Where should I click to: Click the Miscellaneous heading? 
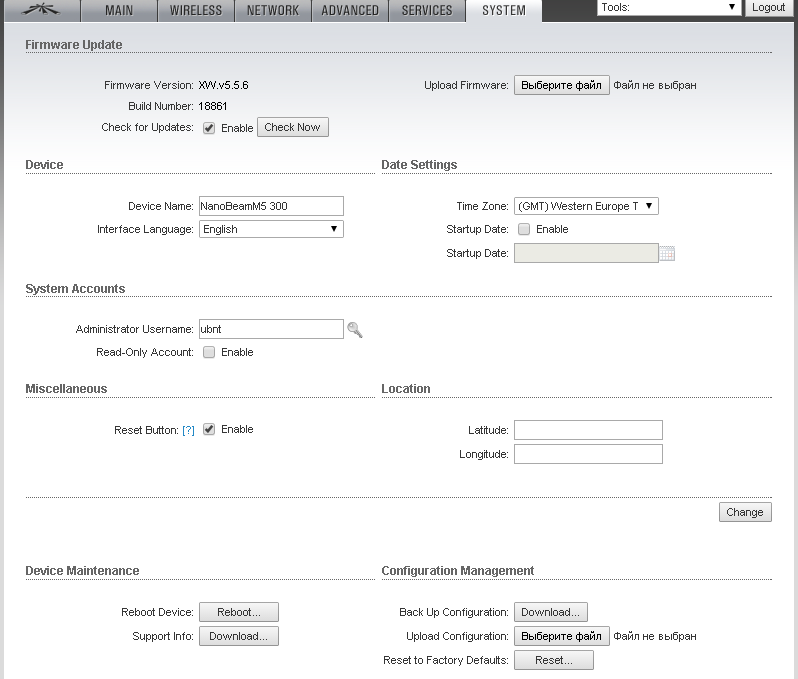pyautogui.click(x=66, y=389)
